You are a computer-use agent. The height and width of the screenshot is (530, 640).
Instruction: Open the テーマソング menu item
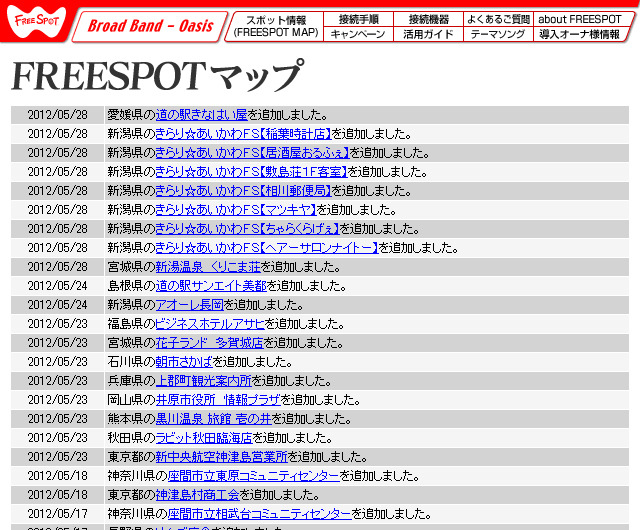point(498,34)
